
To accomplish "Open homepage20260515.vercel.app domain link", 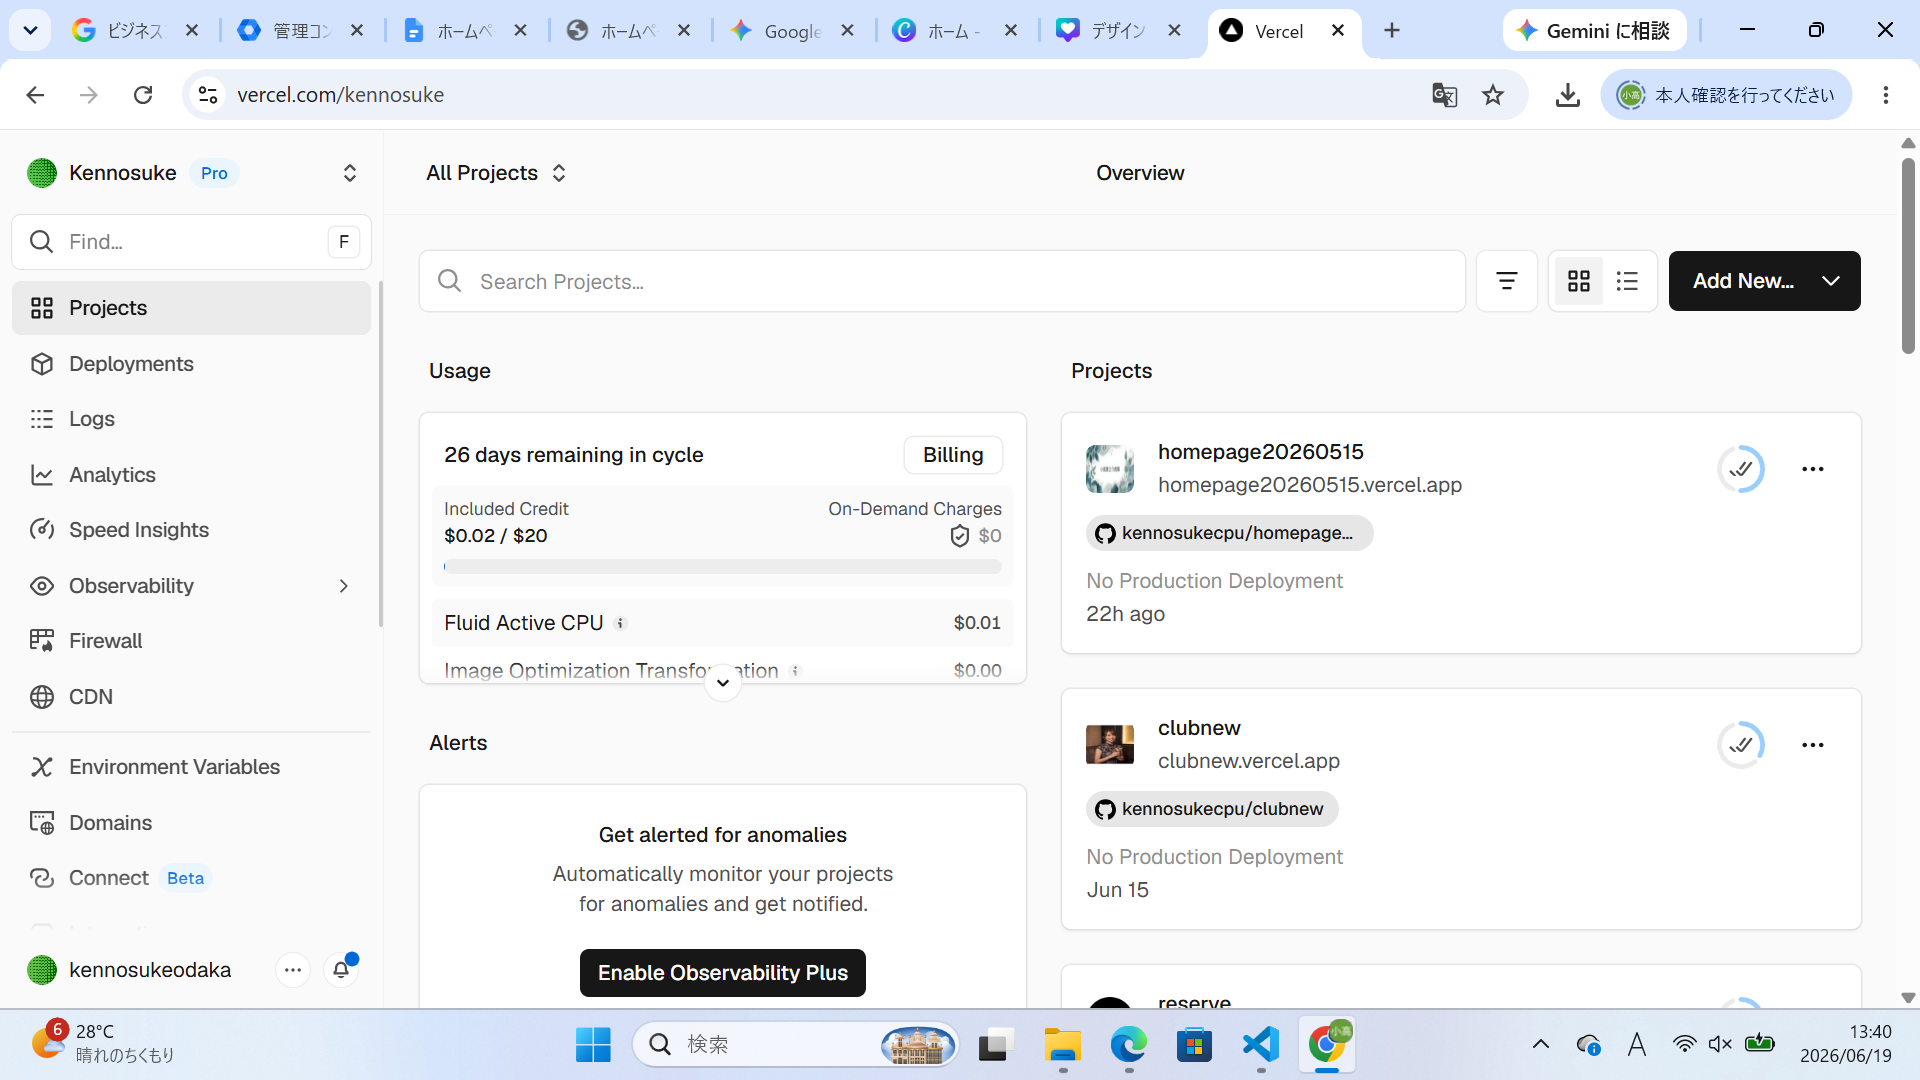I will pyautogui.click(x=1310, y=485).
